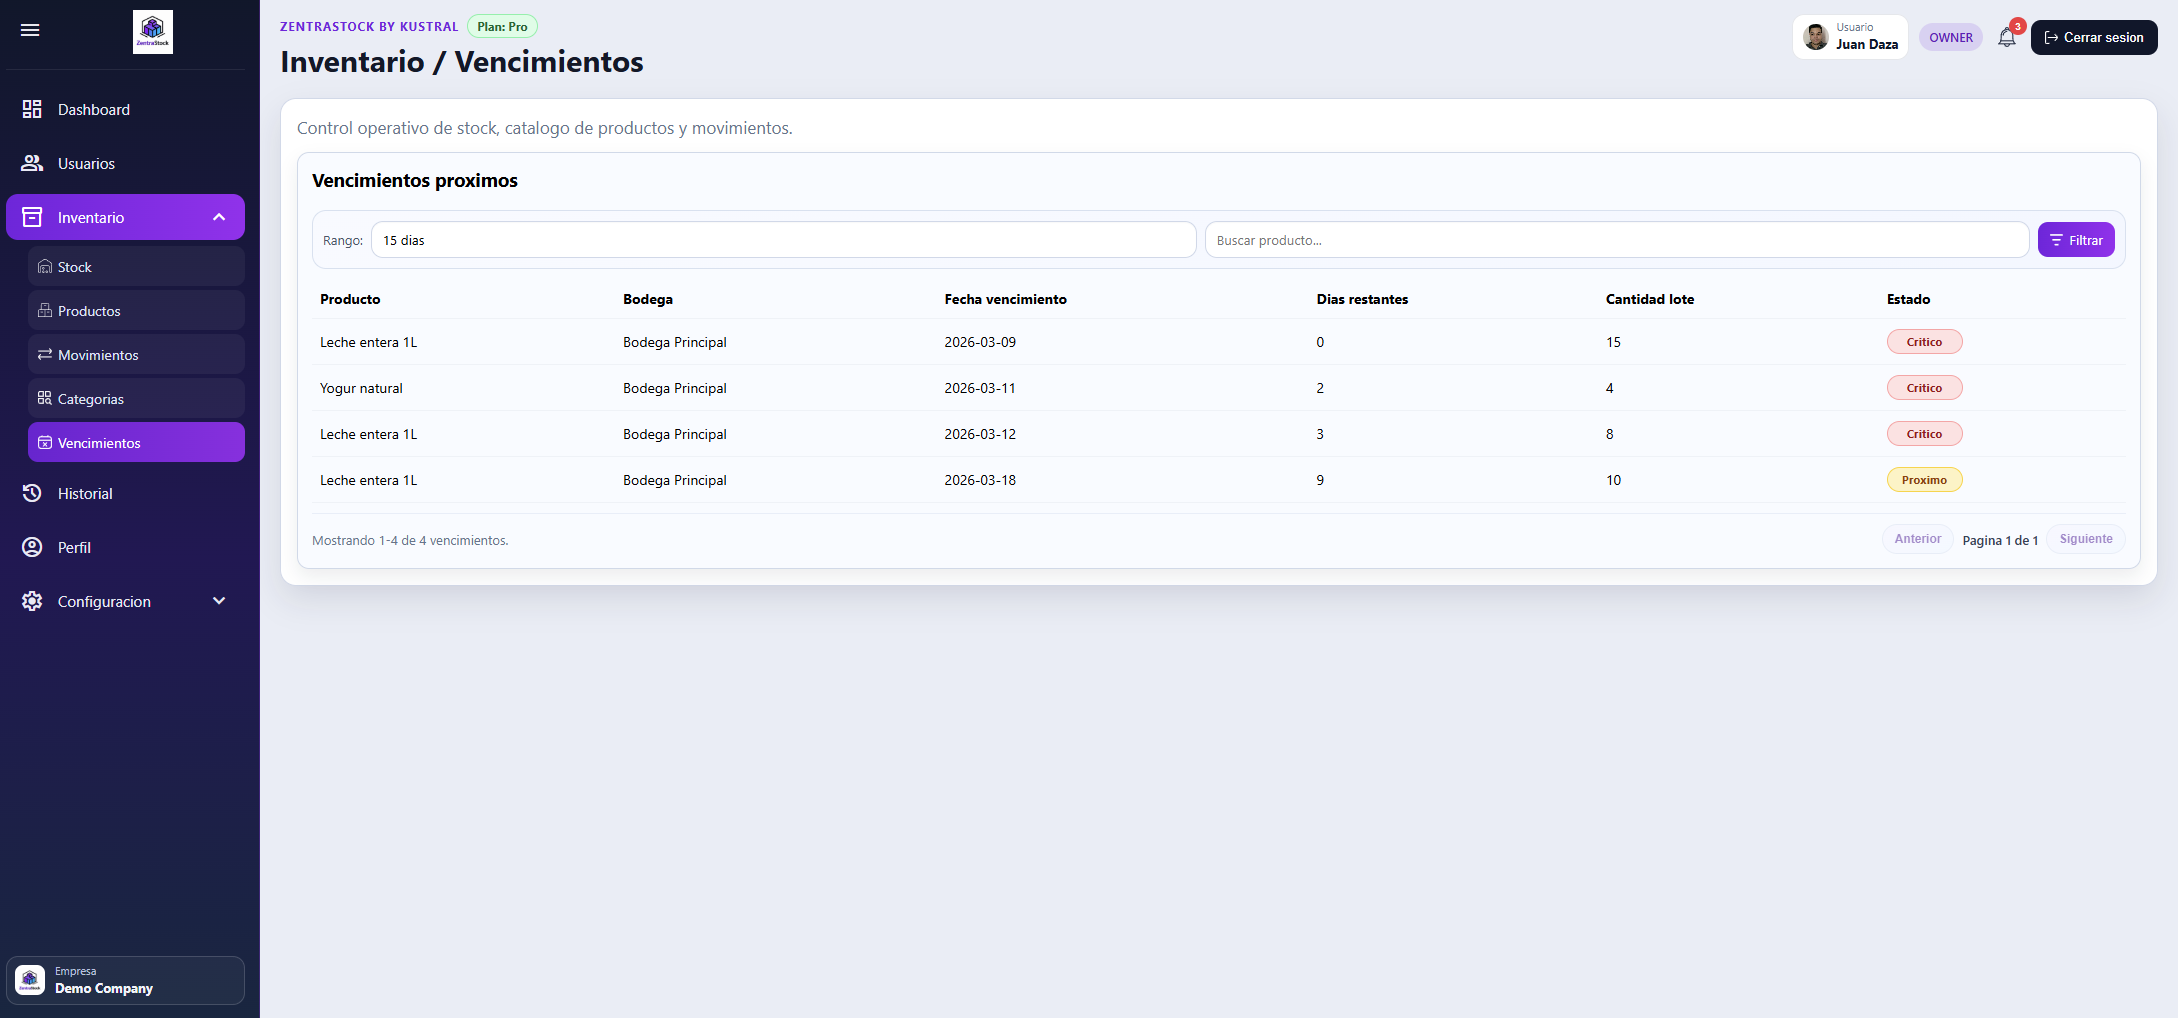2178x1018 pixels.
Task: Click the Vencimientos calendar icon
Action: pyautogui.click(x=45, y=443)
